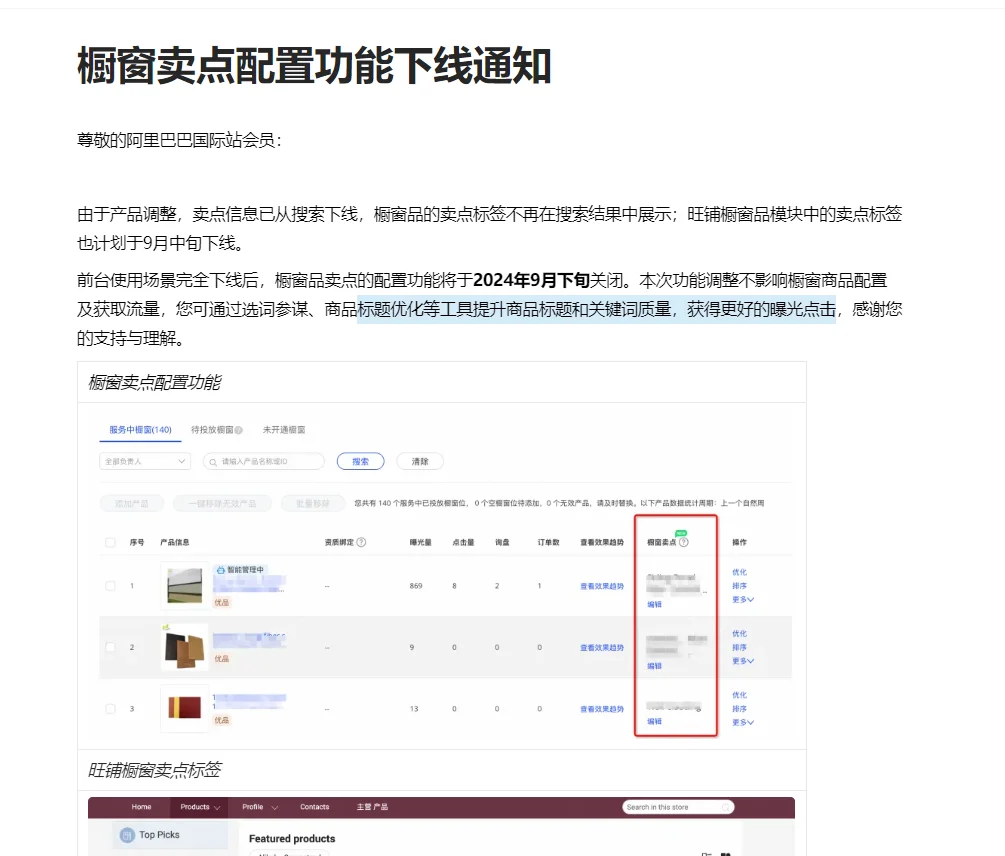This screenshot has width=1005, height=856.
Task: Open the 全部负责人 dropdown
Action: (143, 461)
